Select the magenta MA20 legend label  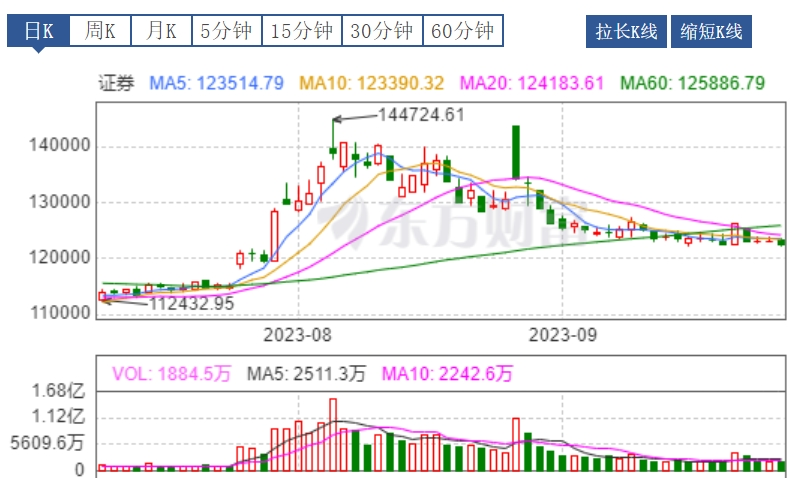coord(530,83)
